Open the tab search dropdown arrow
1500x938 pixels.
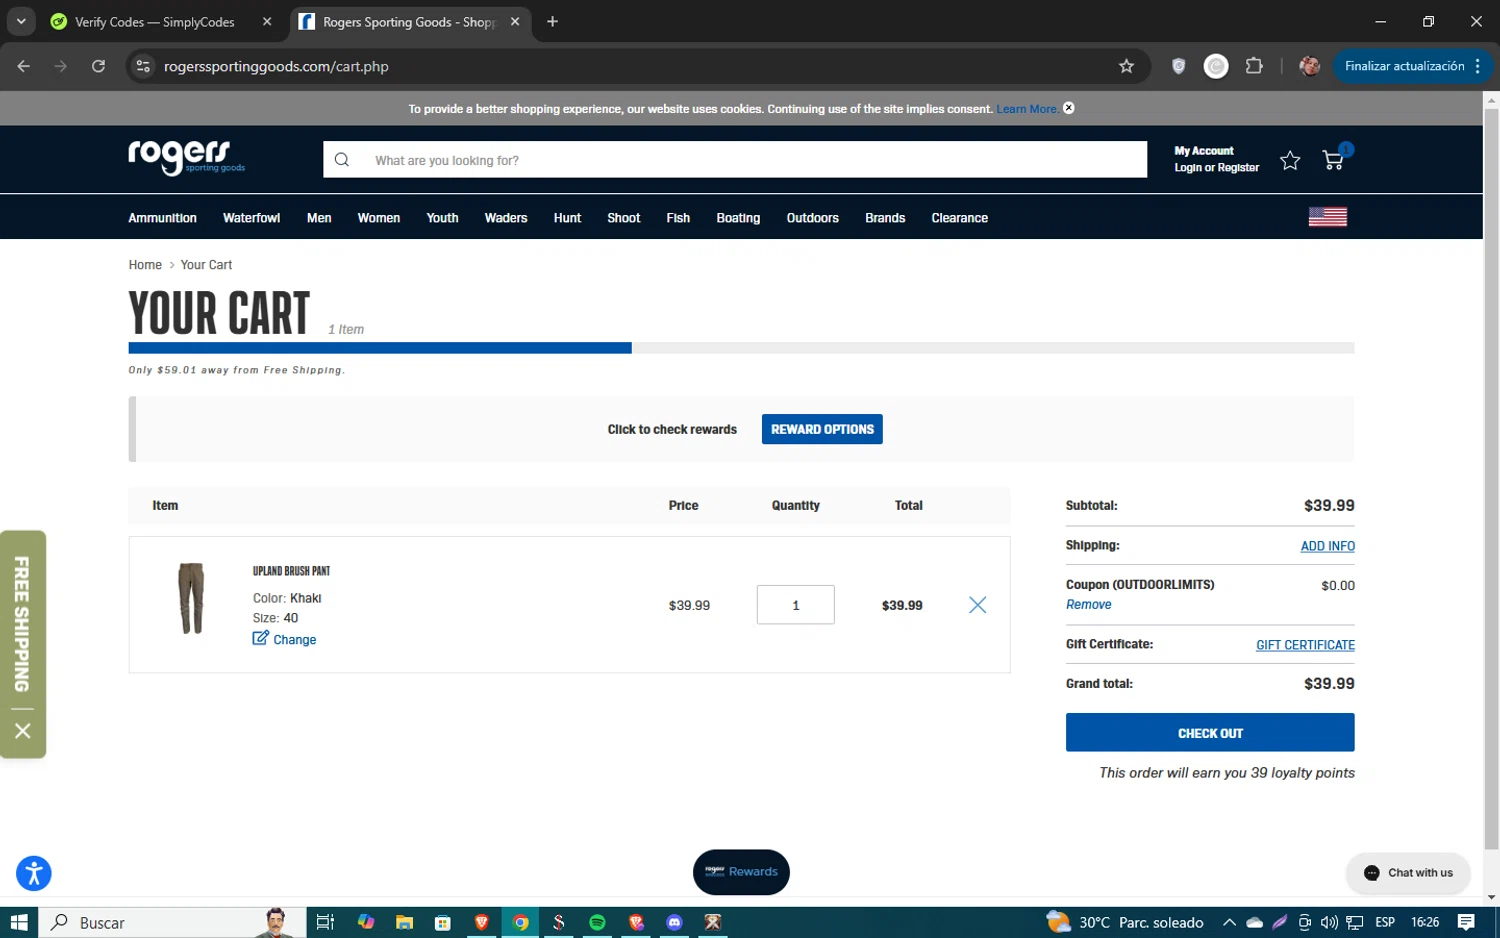[21, 22]
